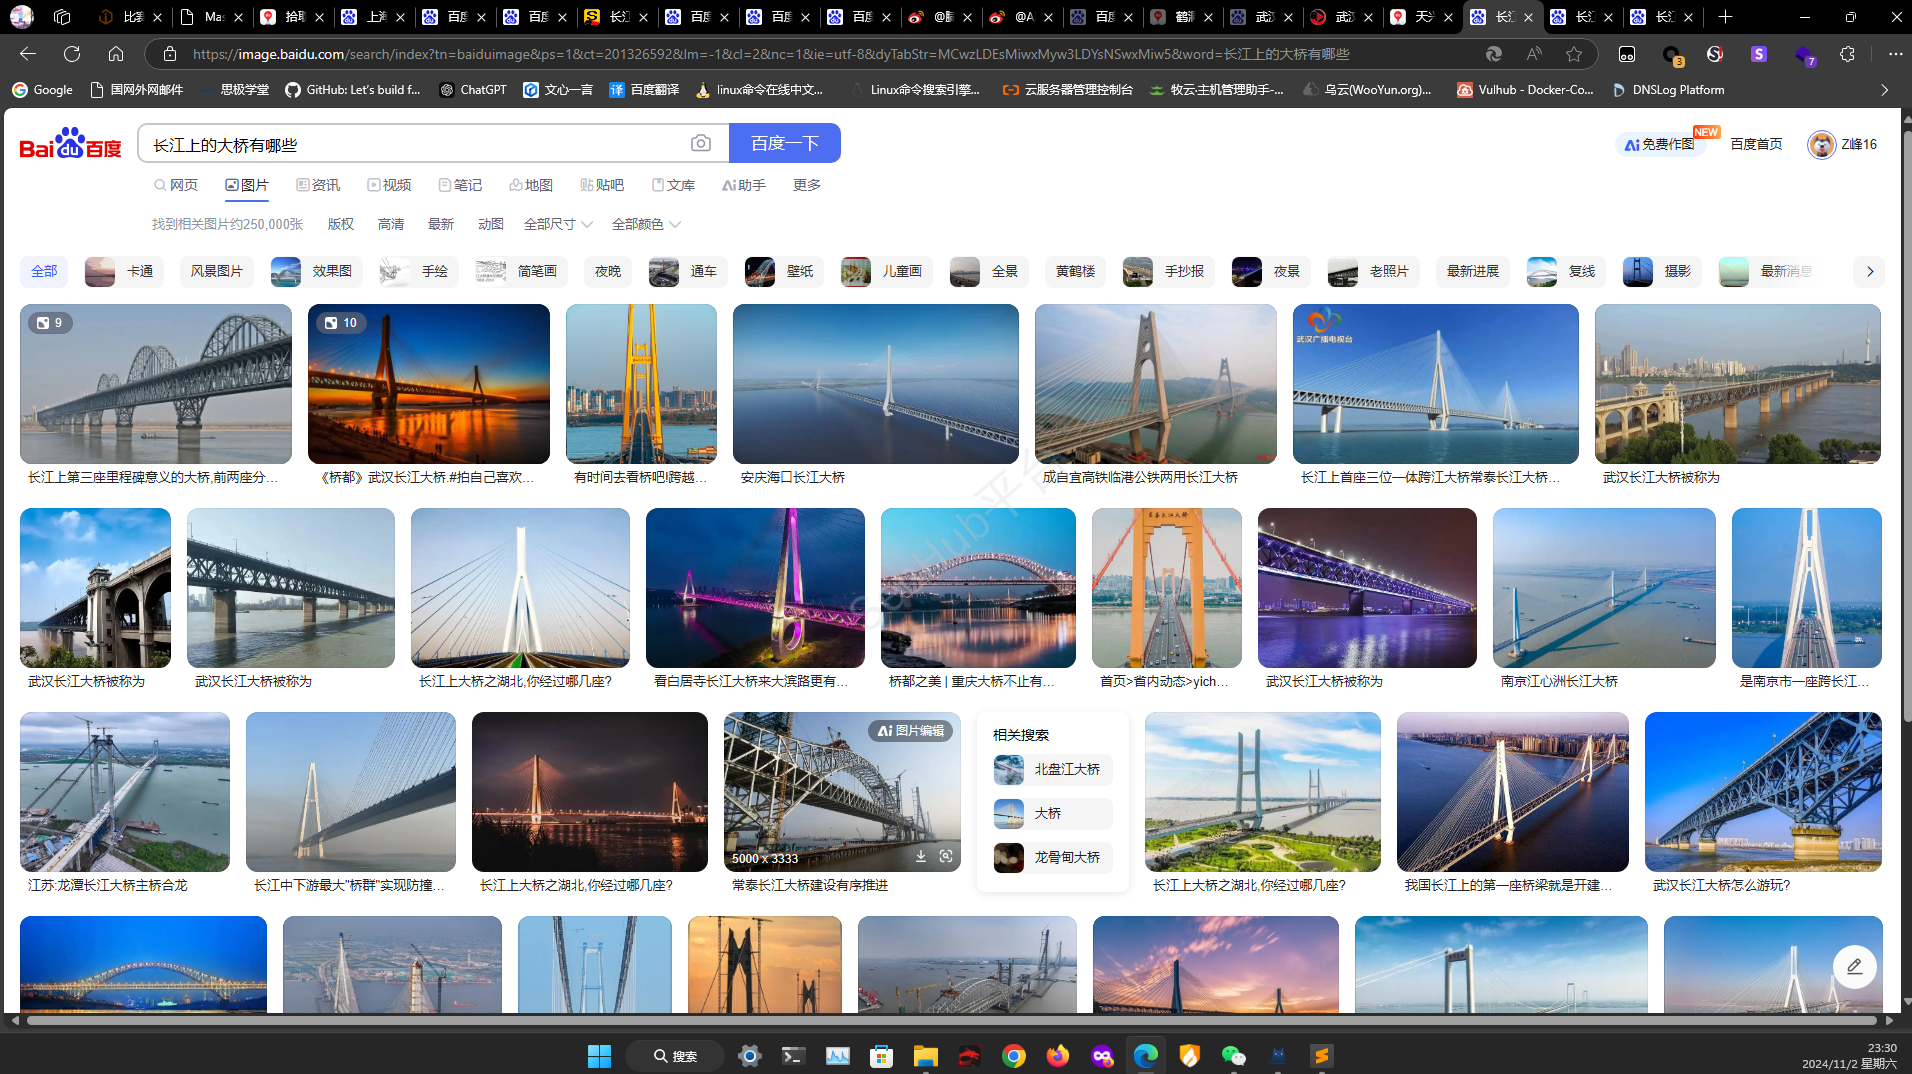The height and width of the screenshot is (1074, 1912).
Task: Click the user avatar next to Z峰16
Action: 1821,144
